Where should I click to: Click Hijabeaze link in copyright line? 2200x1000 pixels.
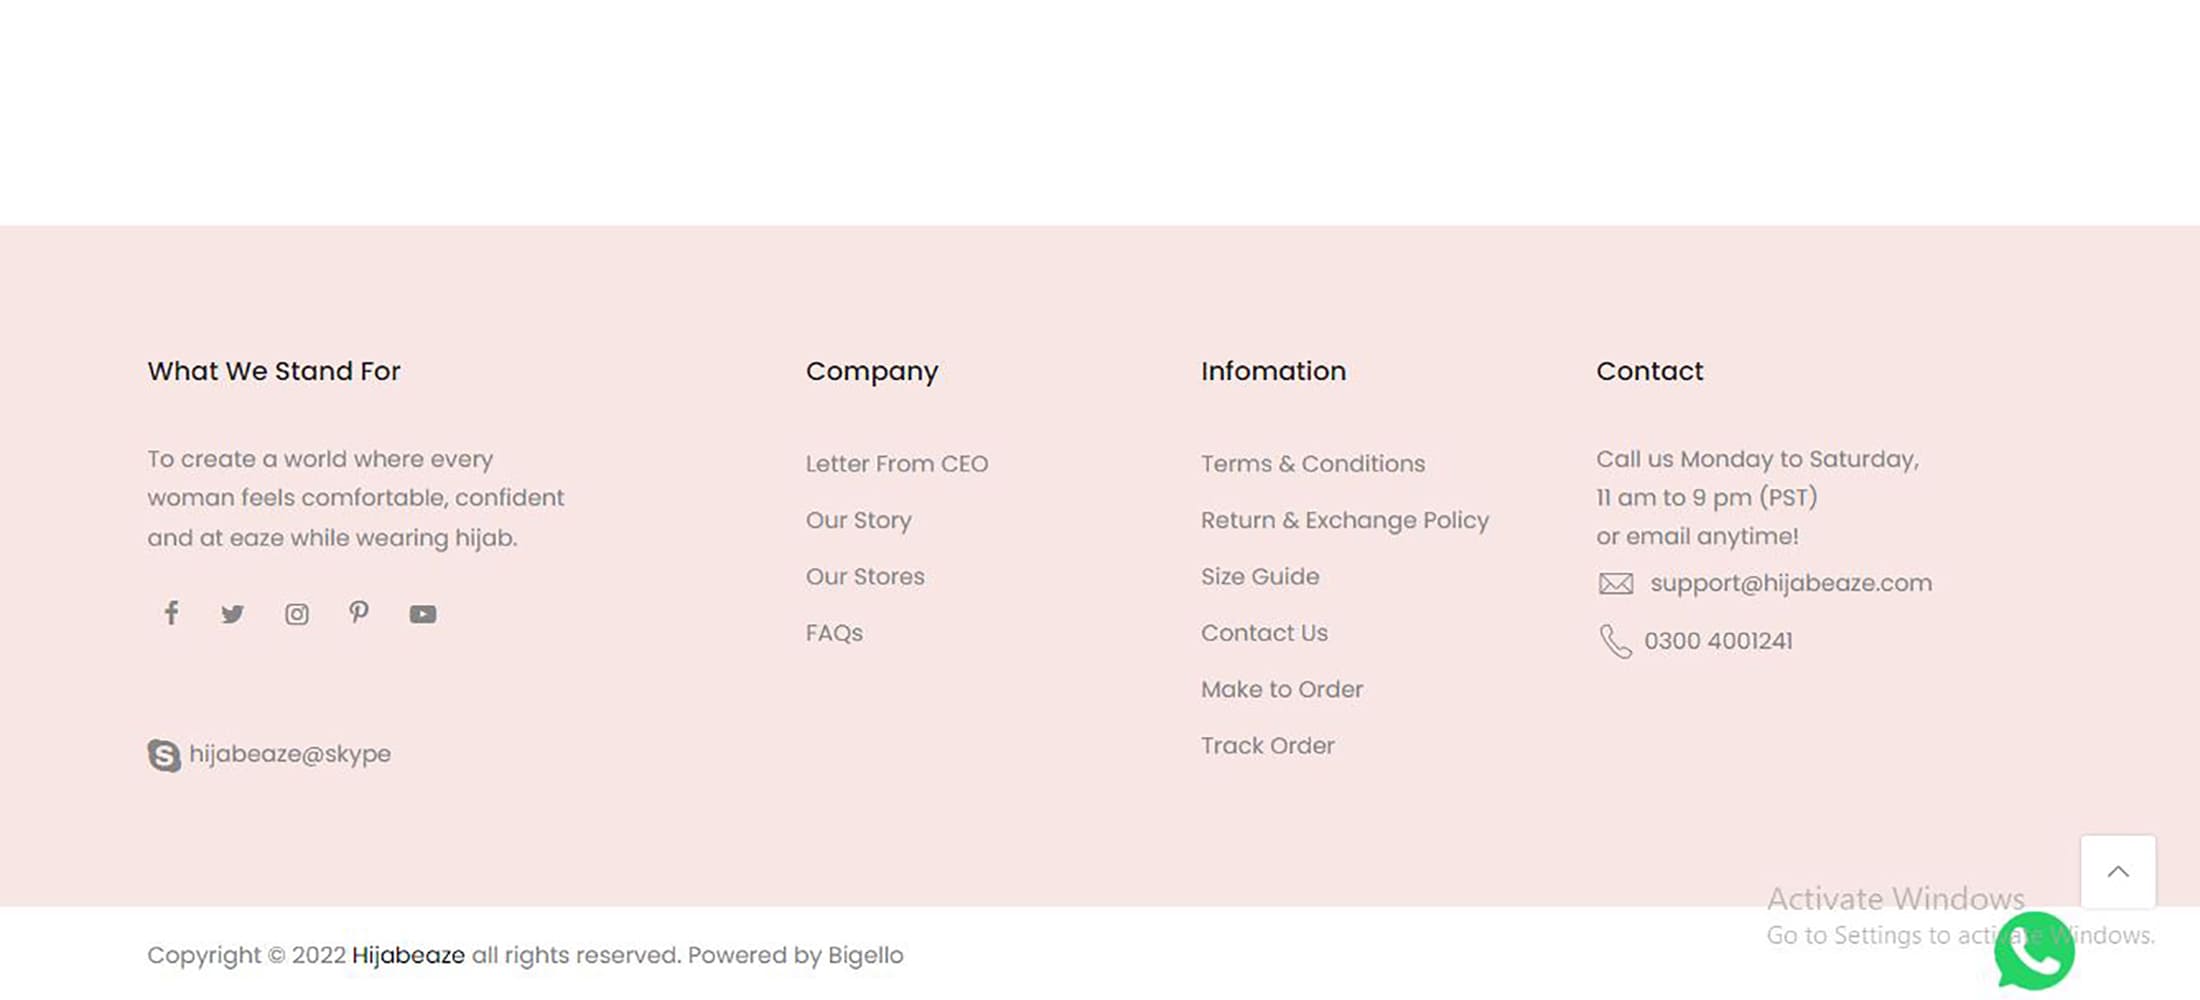point(408,955)
